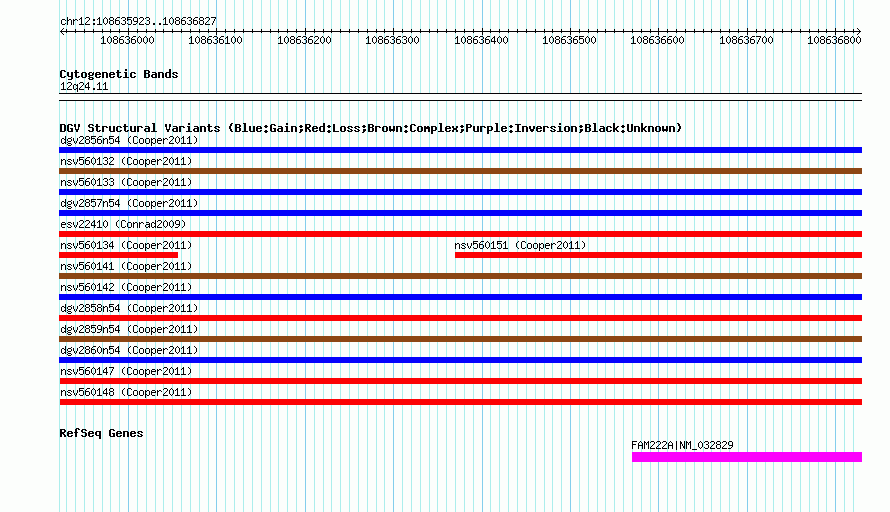The height and width of the screenshot is (512, 890).
Task: Open the nsv560134 (Cooper2011) label
Action: [x=126, y=245]
